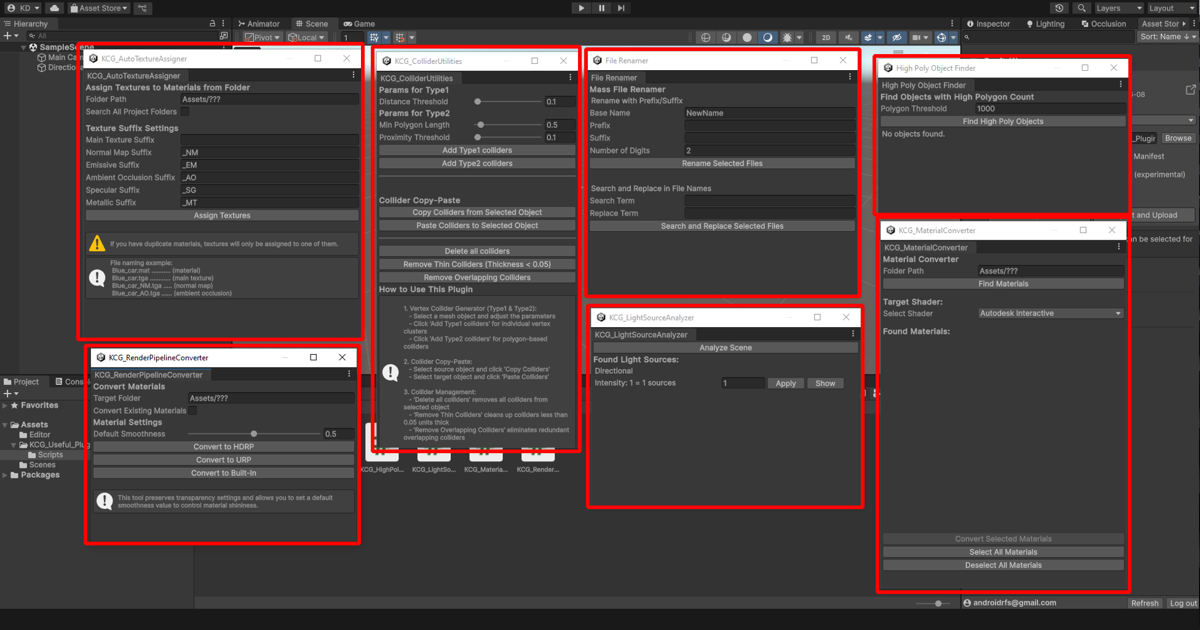This screenshot has width=1200, height=630.
Task: Toggle scene audio in the Scene toolbar
Action: click(848, 37)
